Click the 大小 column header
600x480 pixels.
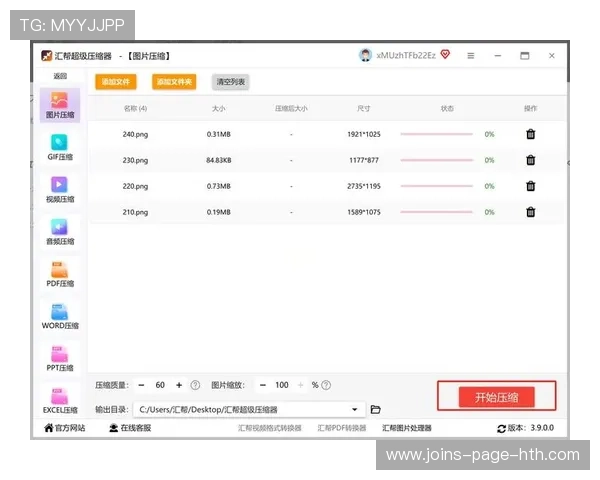coord(218,108)
